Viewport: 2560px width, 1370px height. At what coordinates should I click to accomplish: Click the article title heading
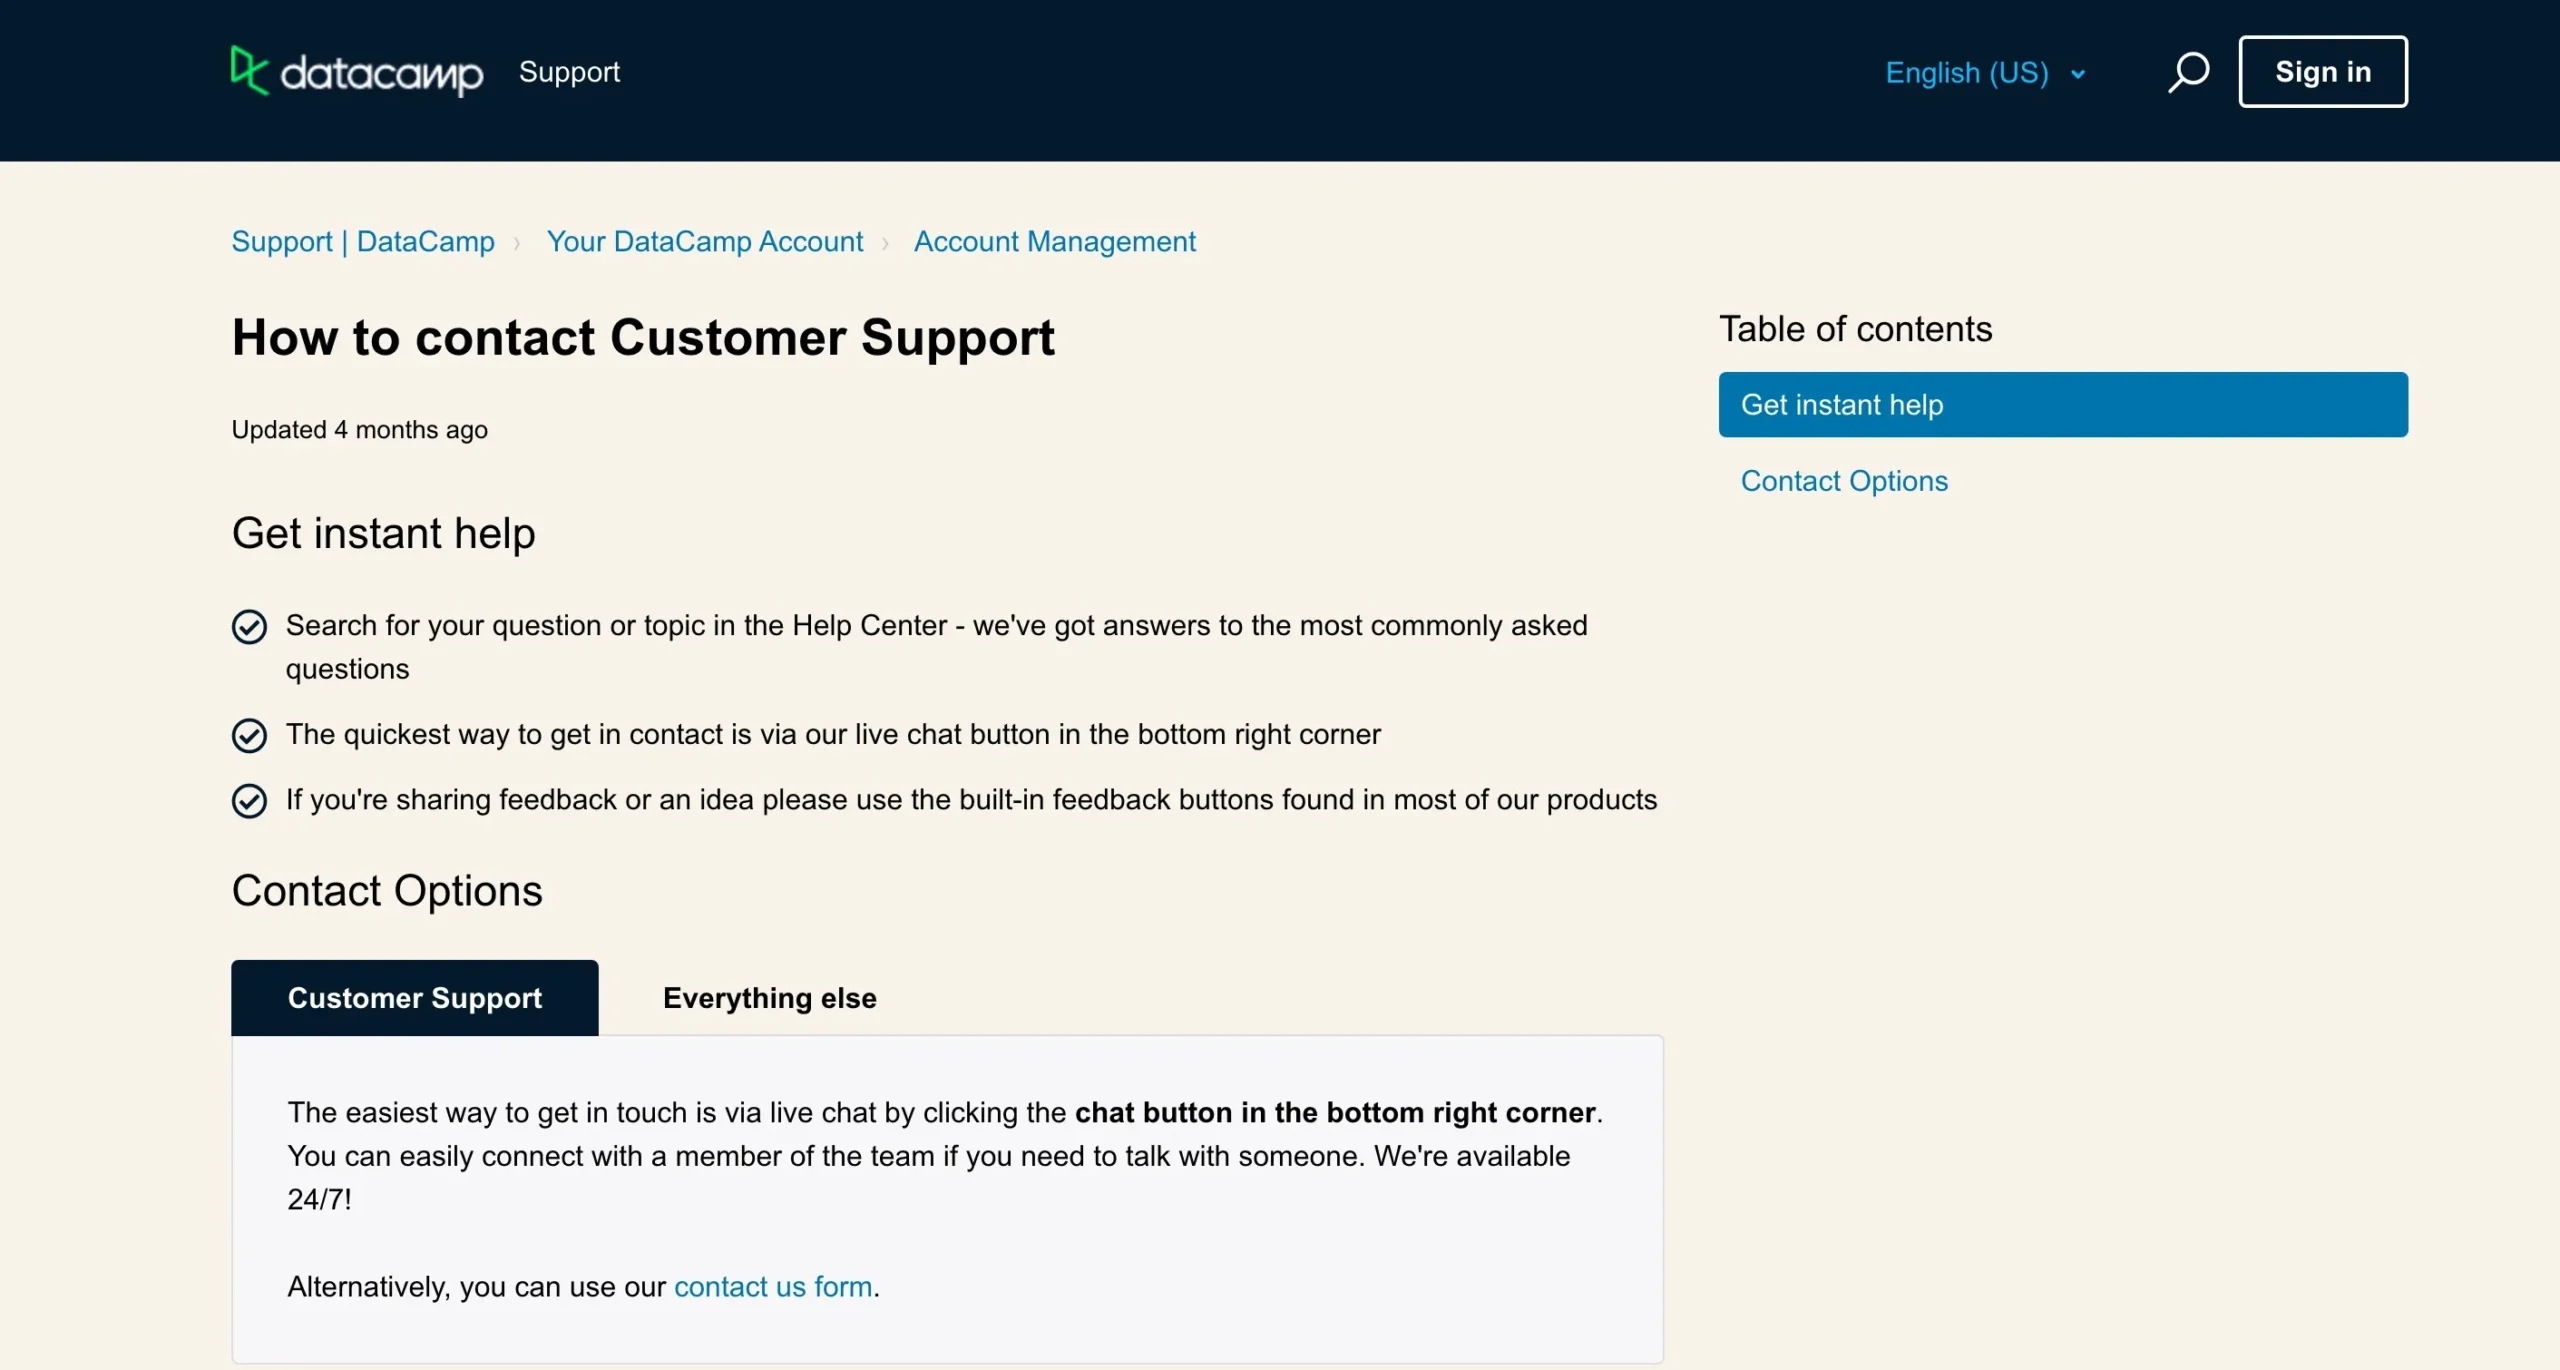click(643, 337)
